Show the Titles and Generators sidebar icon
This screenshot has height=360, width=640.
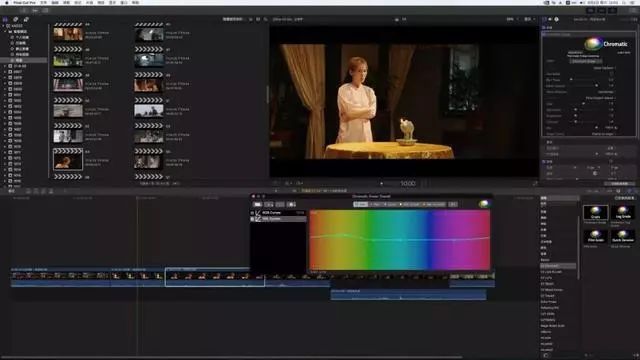point(26,19)
